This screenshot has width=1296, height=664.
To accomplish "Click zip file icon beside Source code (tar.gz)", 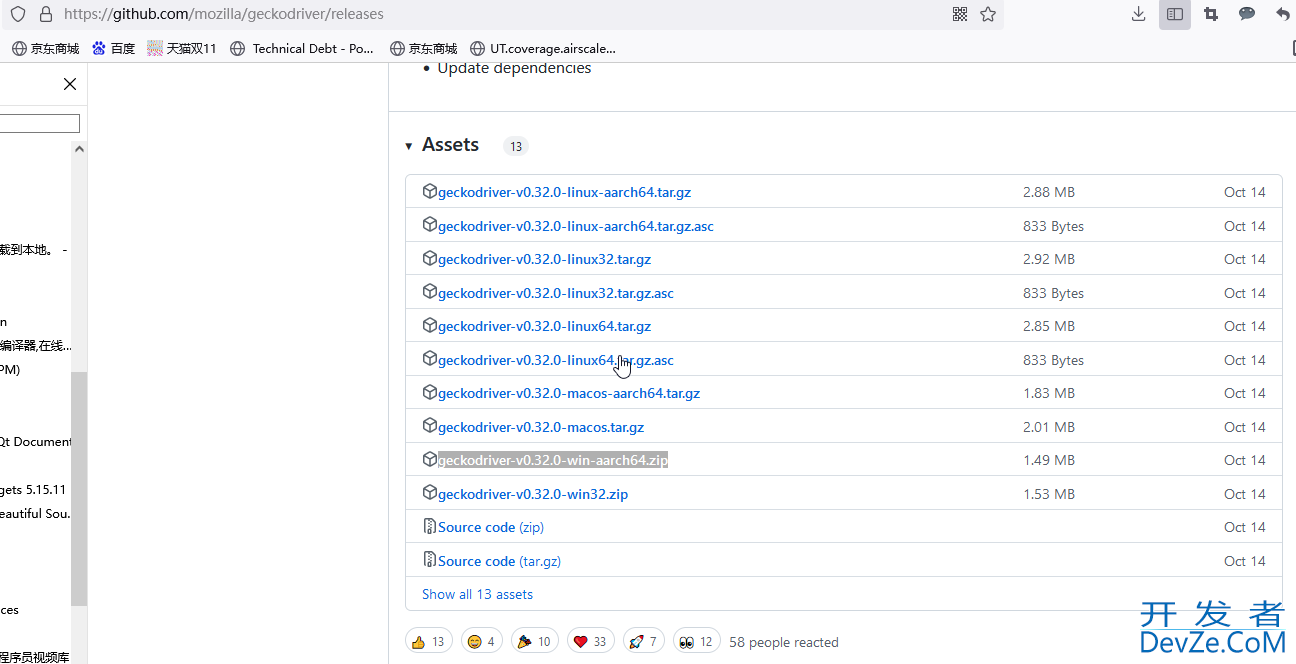I will pyautogui.click(x=430, y=560).
